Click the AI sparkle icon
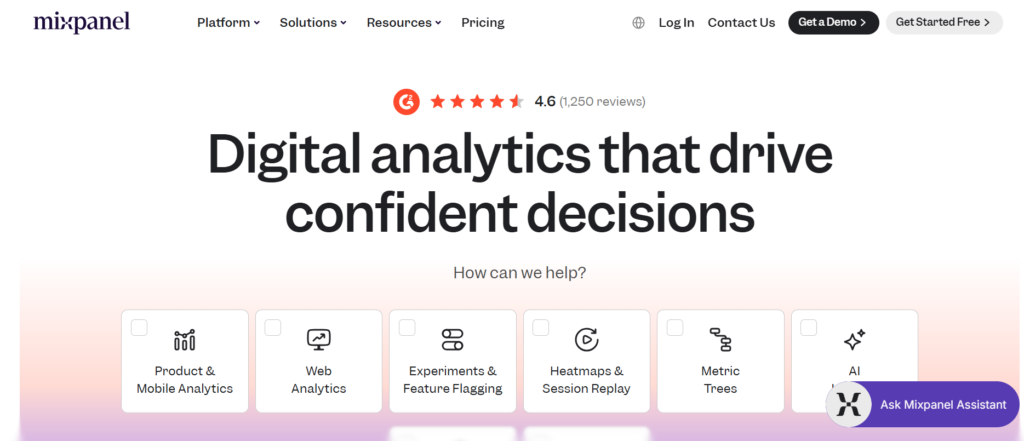Viewport: 1024px width, 441px height. (854, 340)
